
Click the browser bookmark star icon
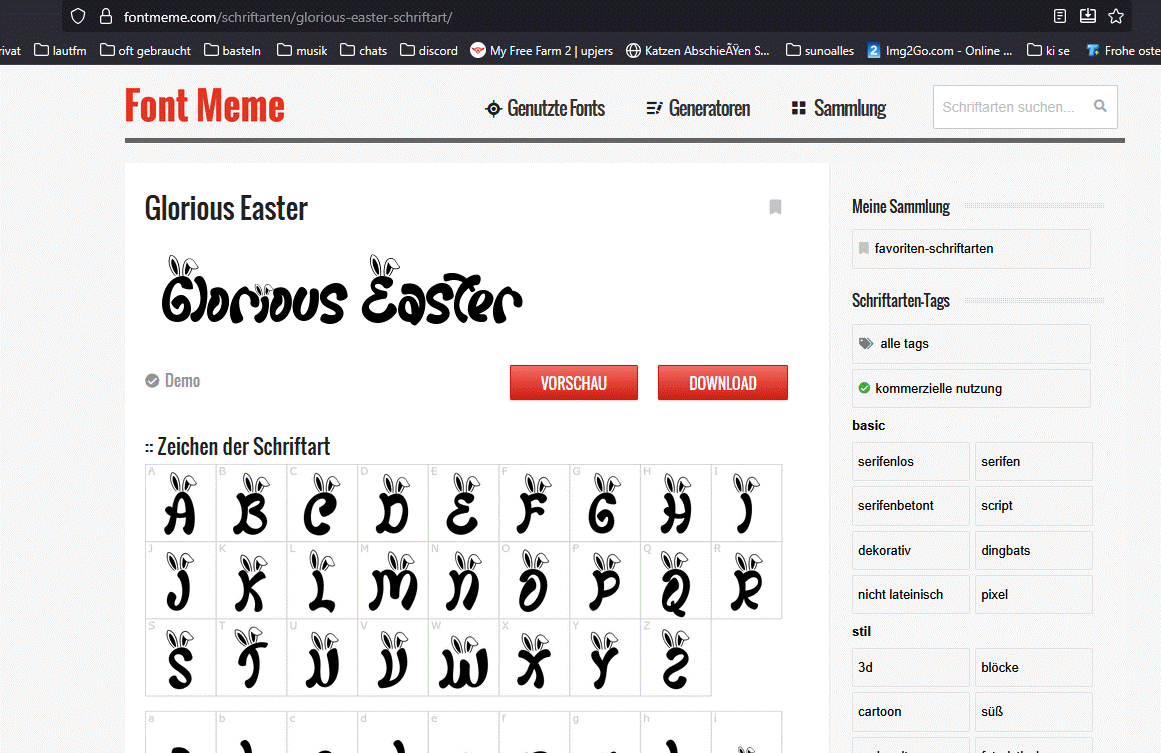1116,16
